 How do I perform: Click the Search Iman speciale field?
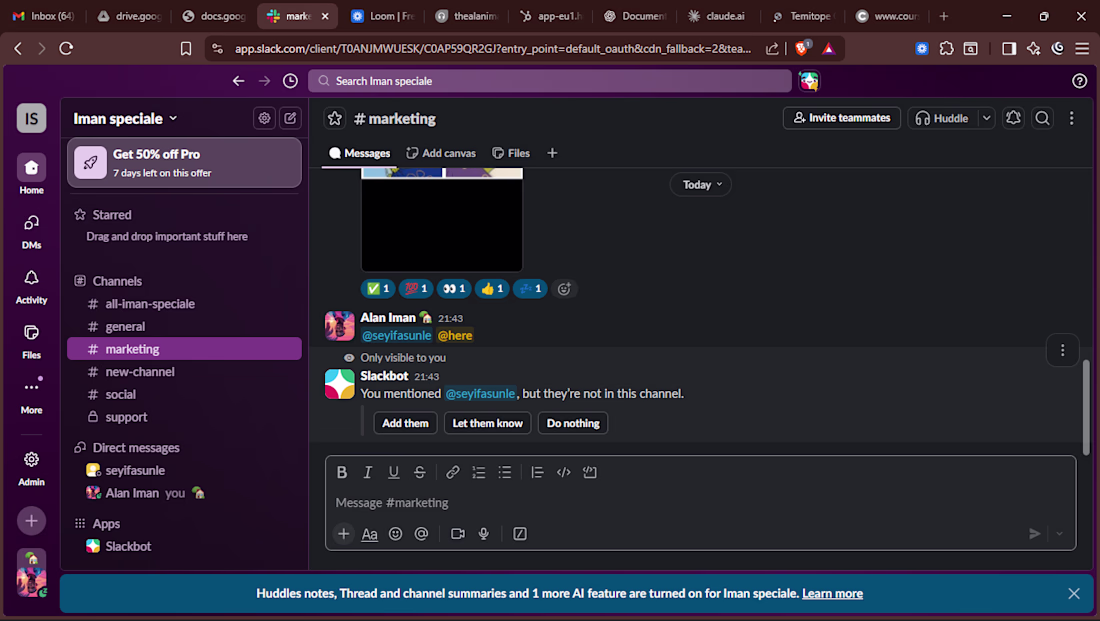click(x=550, y=81)
